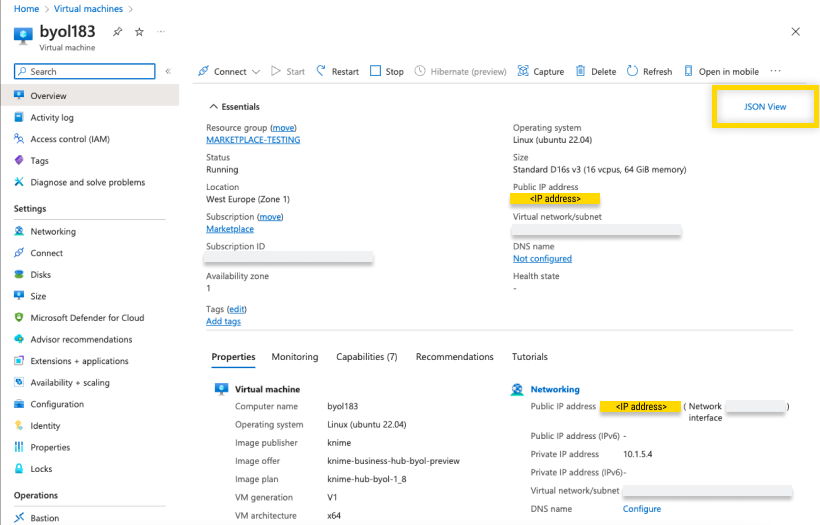820x525 pixels.
Task: Collapse the left sidebar menu
Action: (x=168, y=72)
